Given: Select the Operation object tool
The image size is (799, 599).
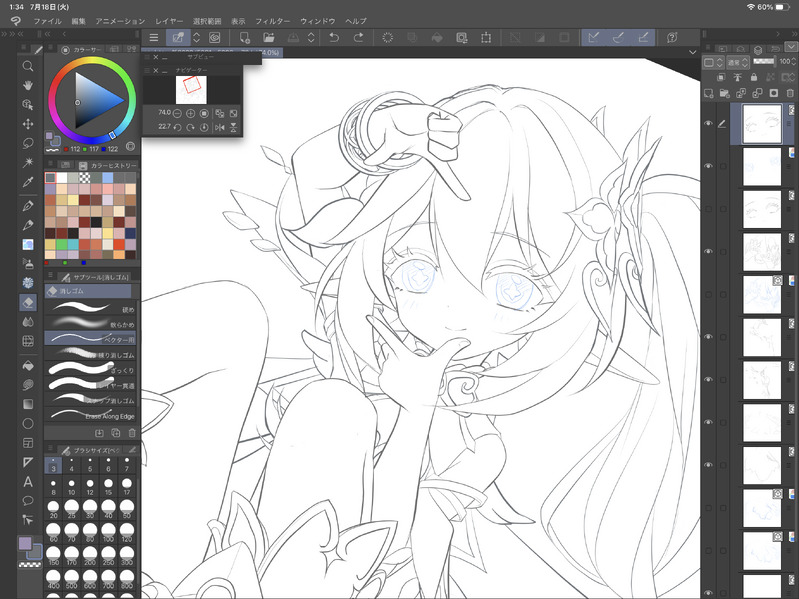Looking at the screenshot, I should 28,104.
